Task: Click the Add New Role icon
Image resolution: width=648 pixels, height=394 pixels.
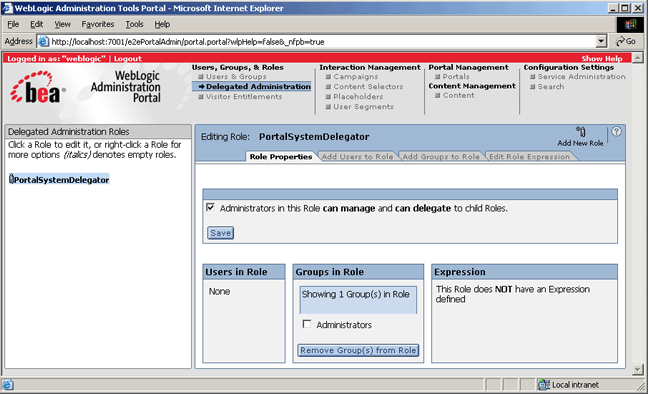Action: tap(581, 131)
